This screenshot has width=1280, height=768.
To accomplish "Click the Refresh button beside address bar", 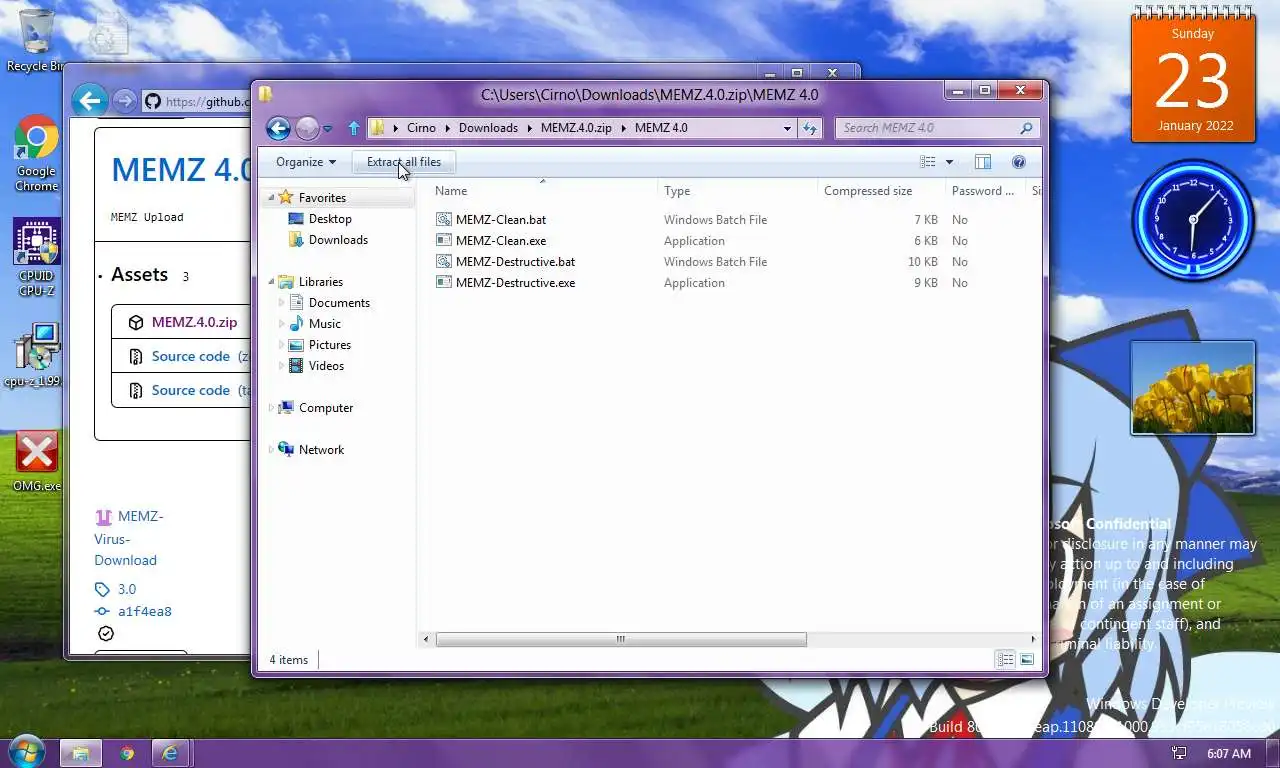I will pos(810,128).
